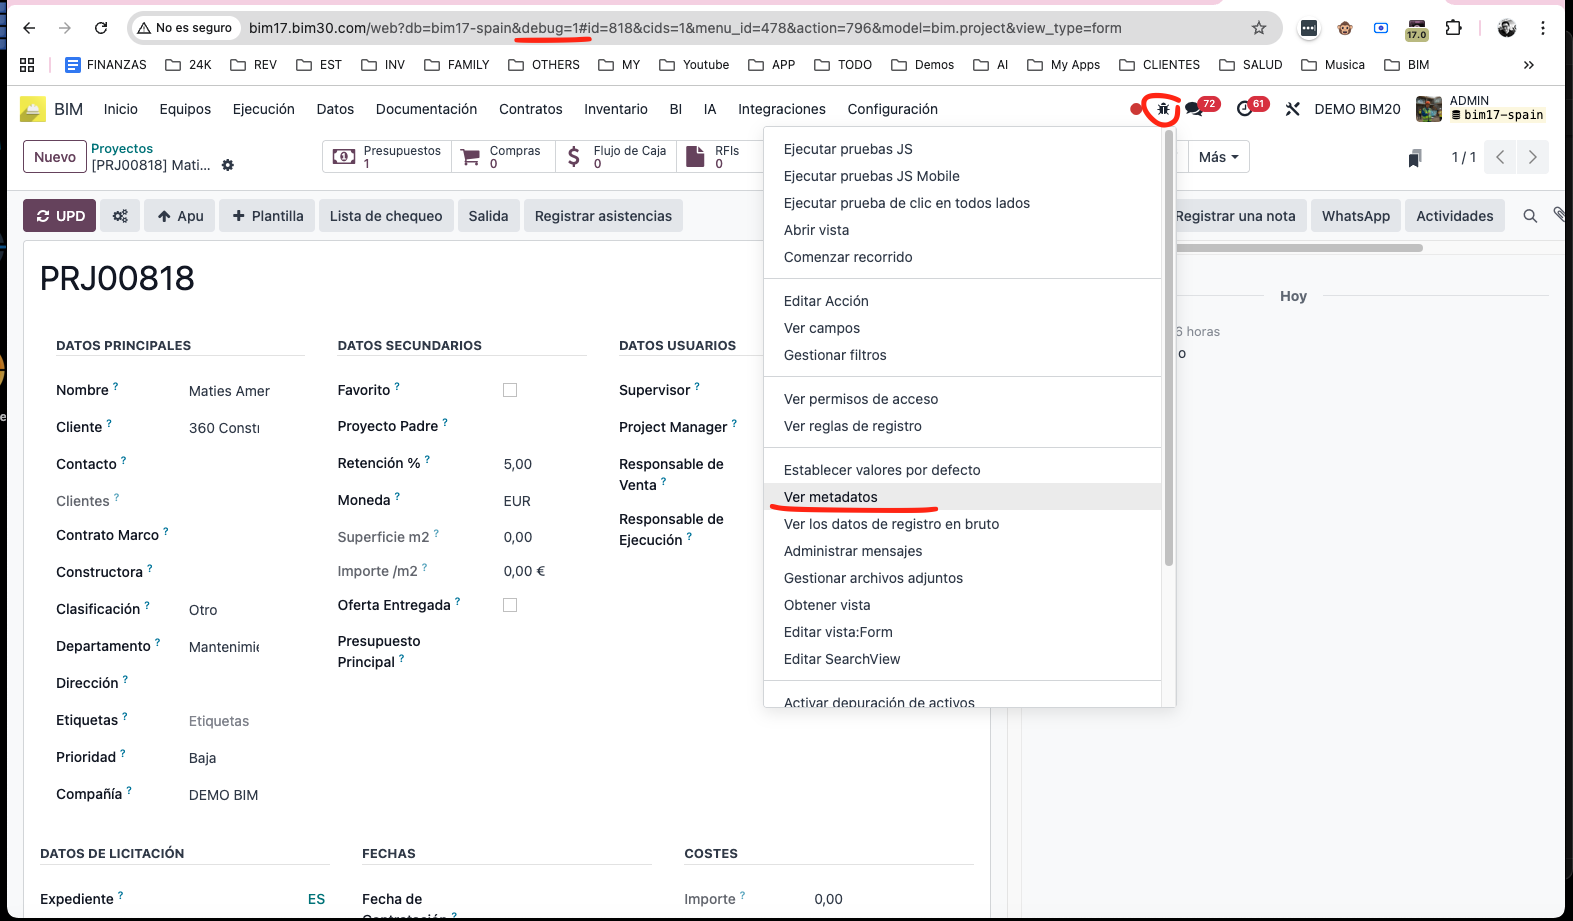This screenshot has width=1573, height=921.
Task: Open Chrome three-dot menu
Action: 1543,28
